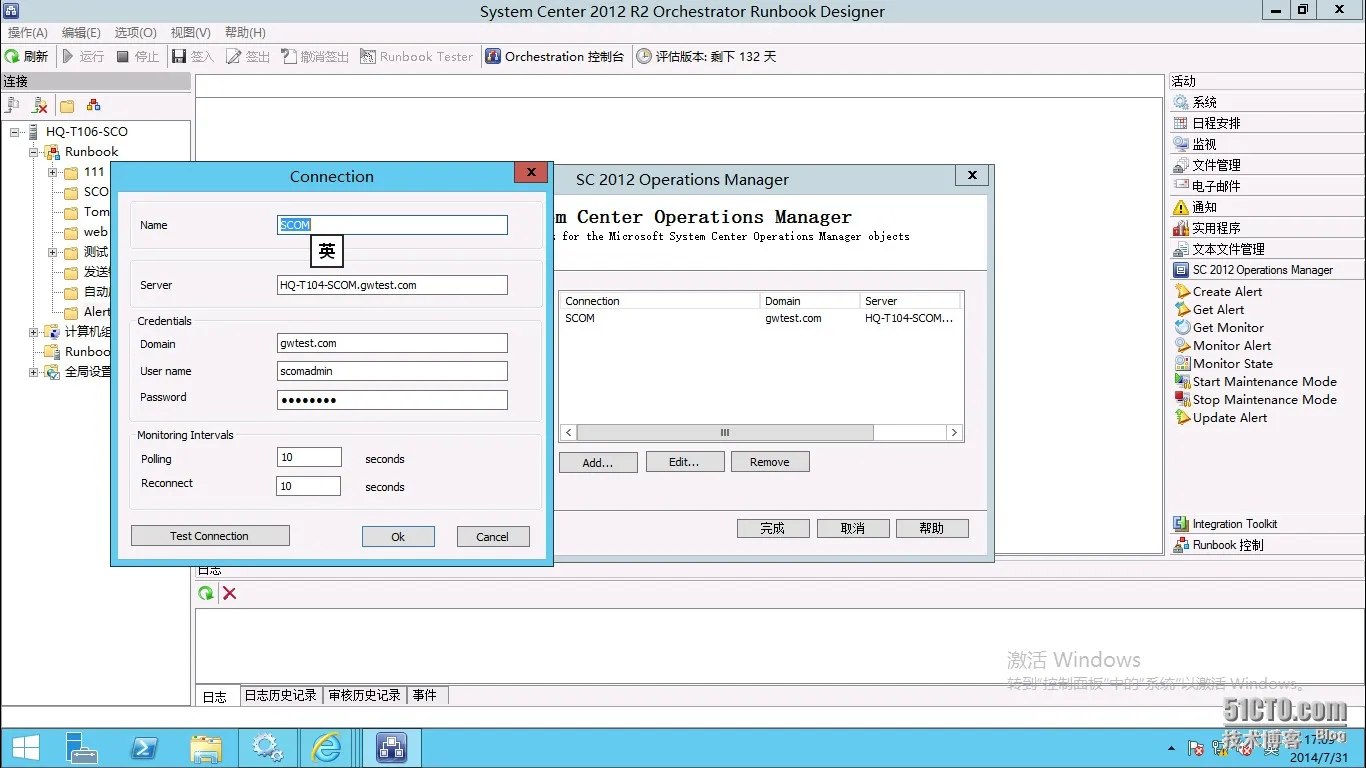1366x768 pixels.
Task: Select the Update Alert activity icon
Action: 1182,418
